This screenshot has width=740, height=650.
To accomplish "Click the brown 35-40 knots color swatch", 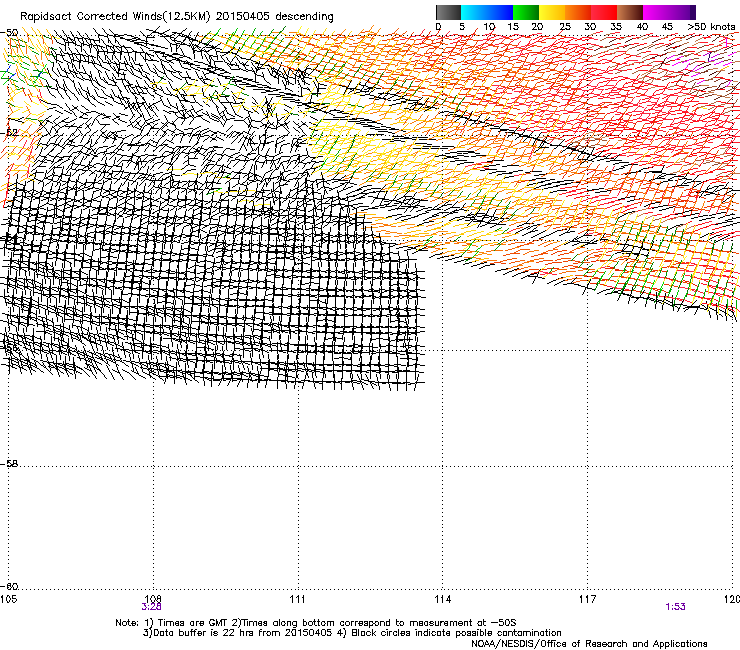I will (x=630, y=12).
